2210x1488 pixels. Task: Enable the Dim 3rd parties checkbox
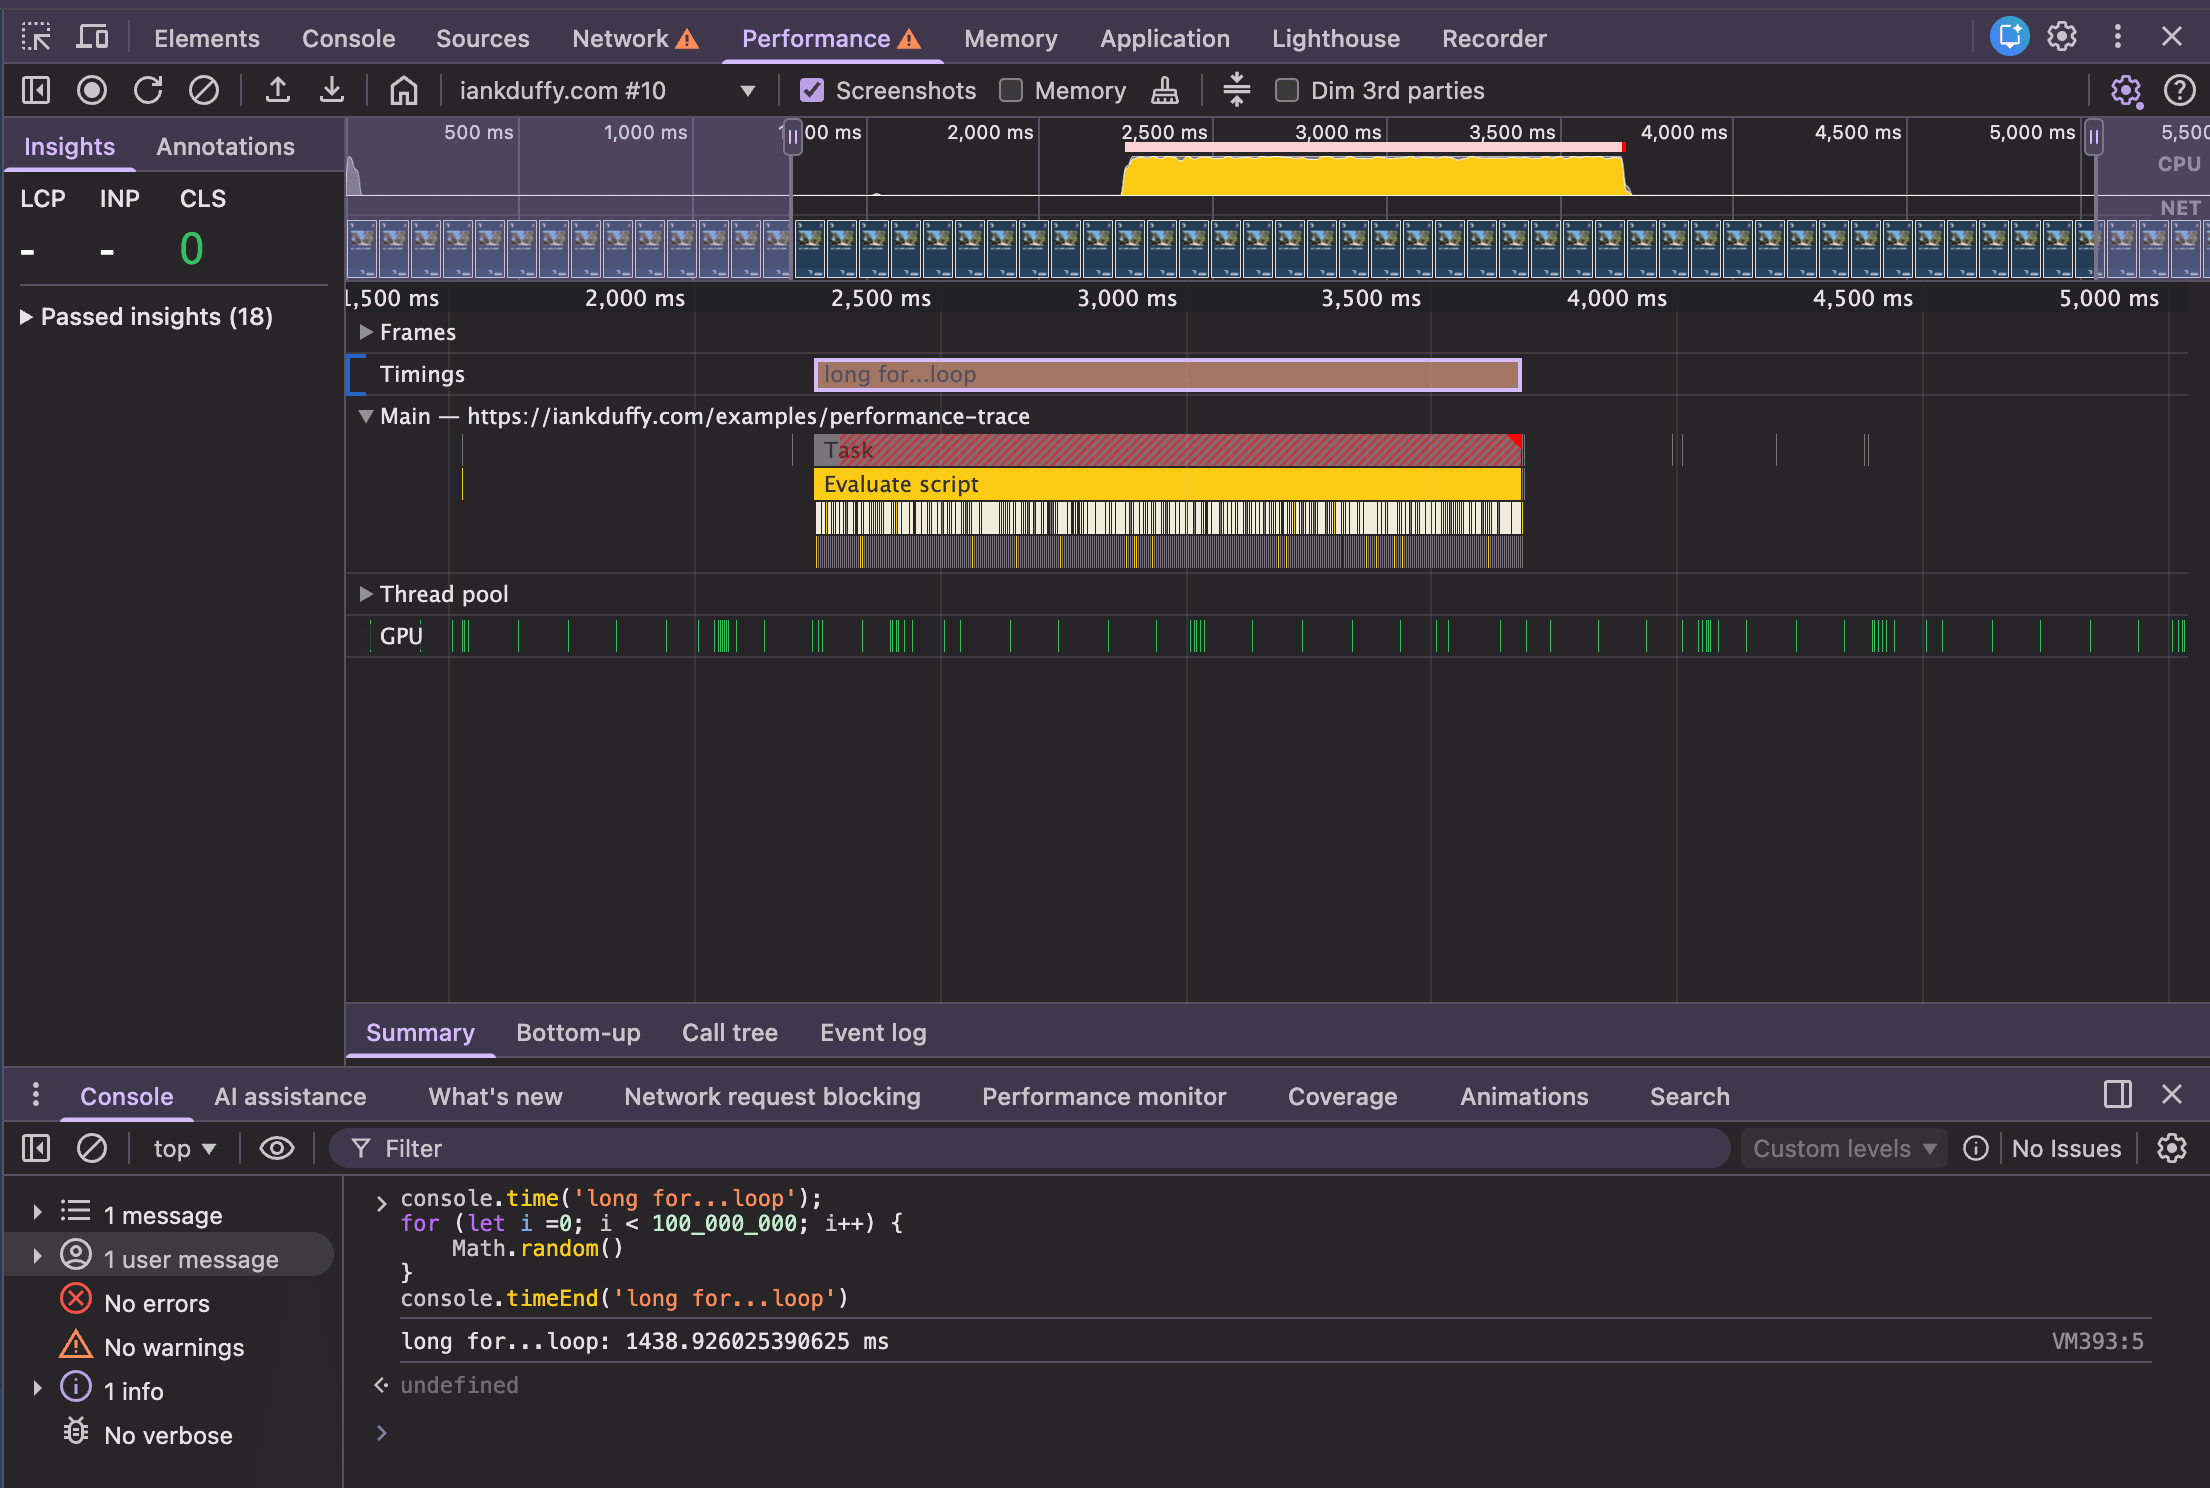click(1287, 90)
